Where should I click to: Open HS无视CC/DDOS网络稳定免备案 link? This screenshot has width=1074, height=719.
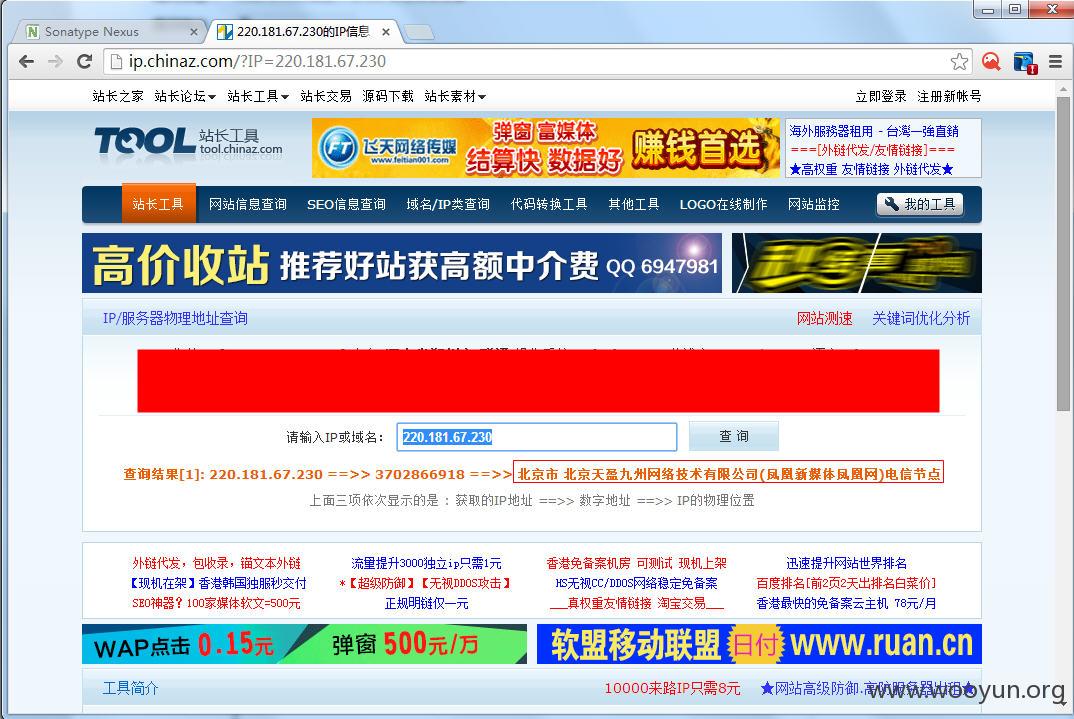click(x=636, y=583)
